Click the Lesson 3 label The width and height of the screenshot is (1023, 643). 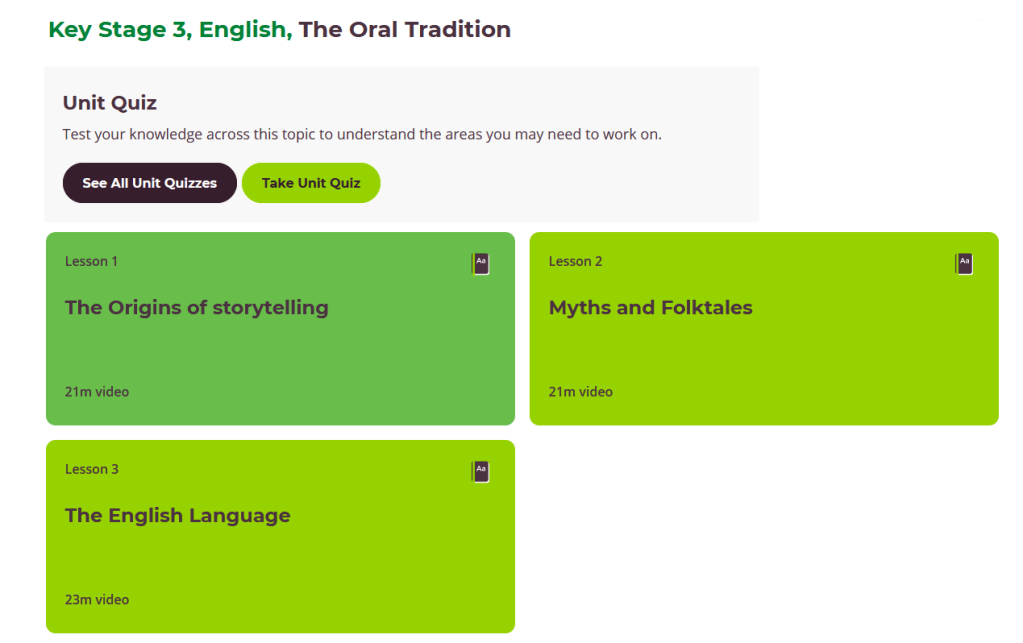coord(91,470)
